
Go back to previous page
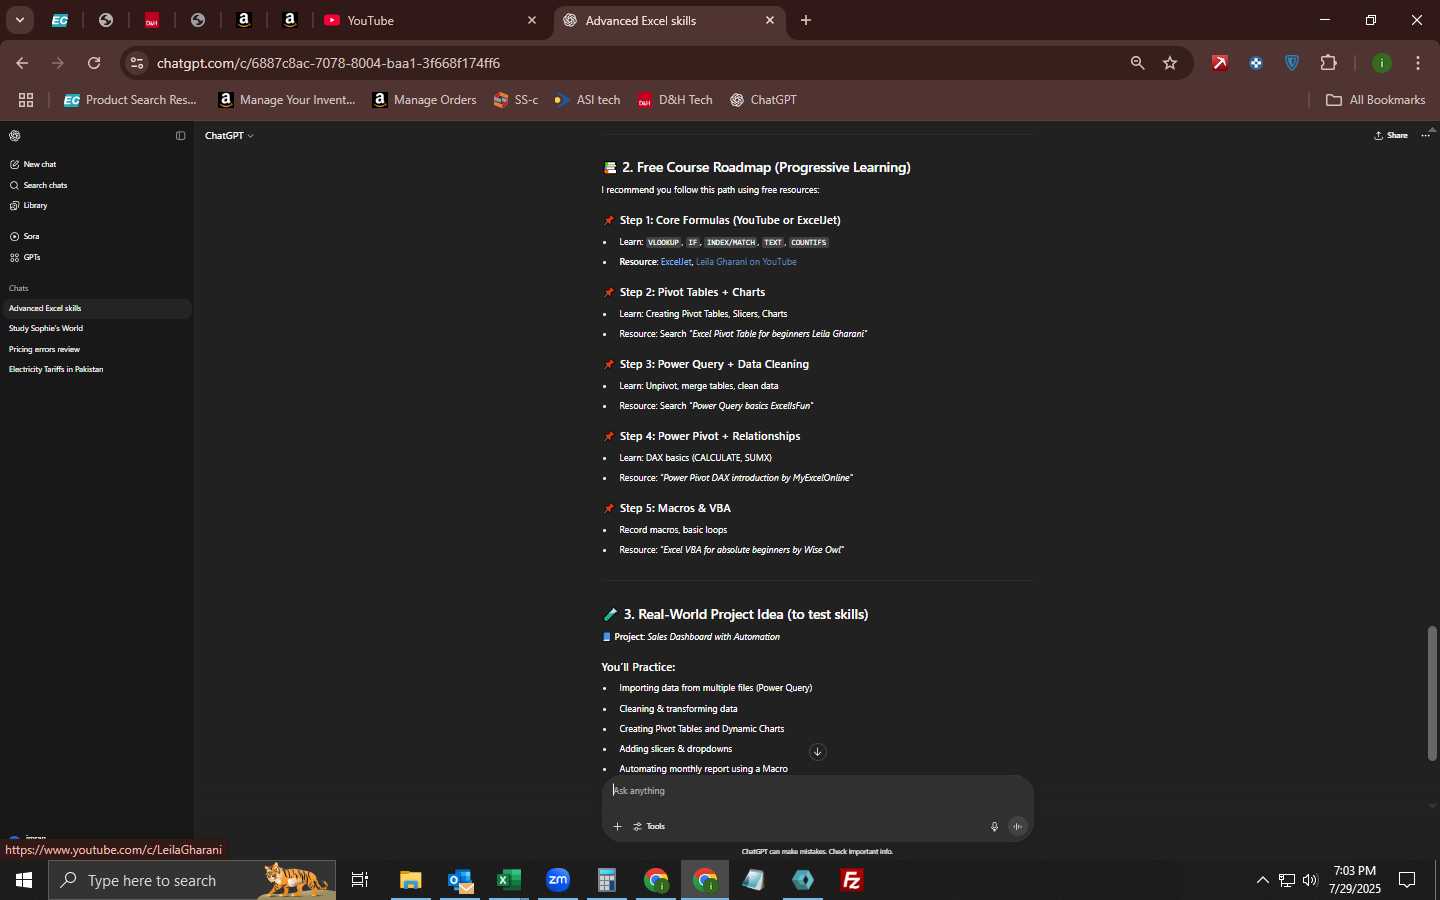tap(22, 63)
